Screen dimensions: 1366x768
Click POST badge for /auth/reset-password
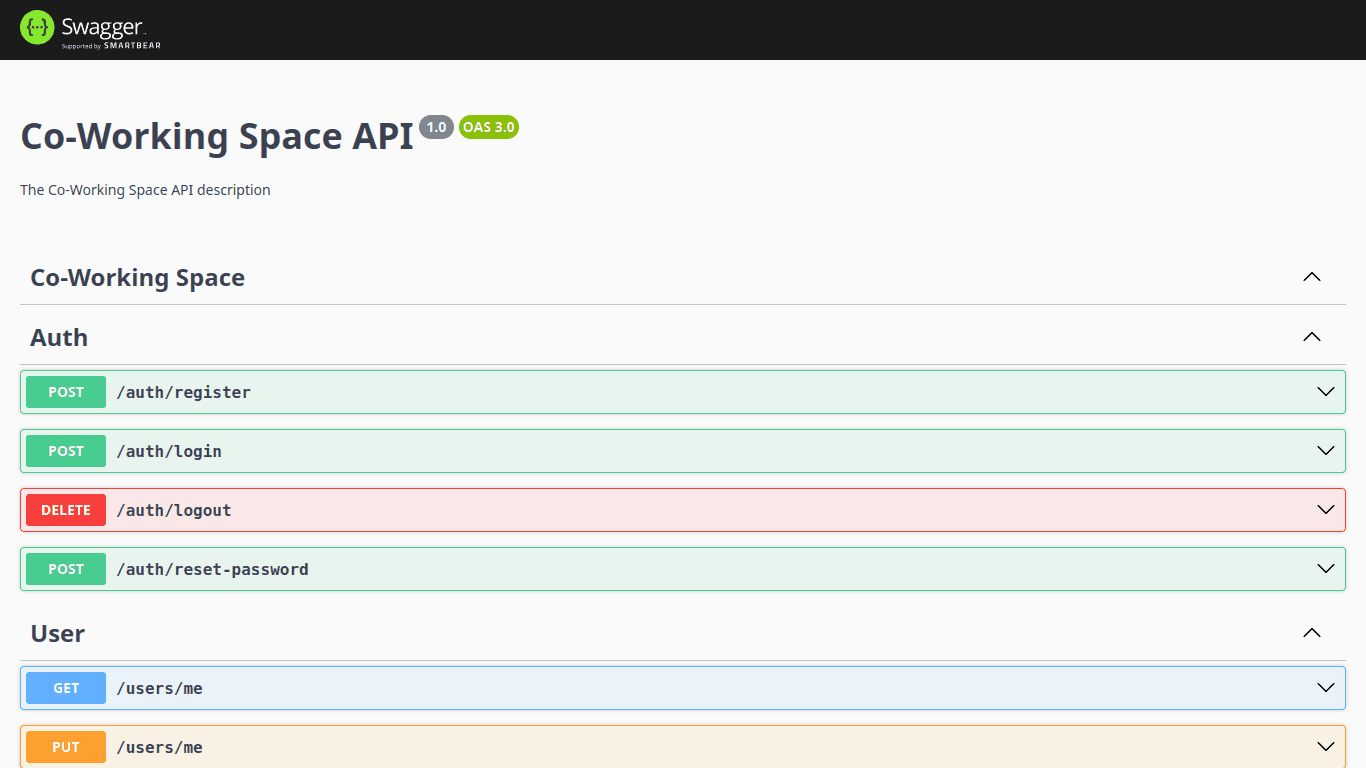coord(66,569)
